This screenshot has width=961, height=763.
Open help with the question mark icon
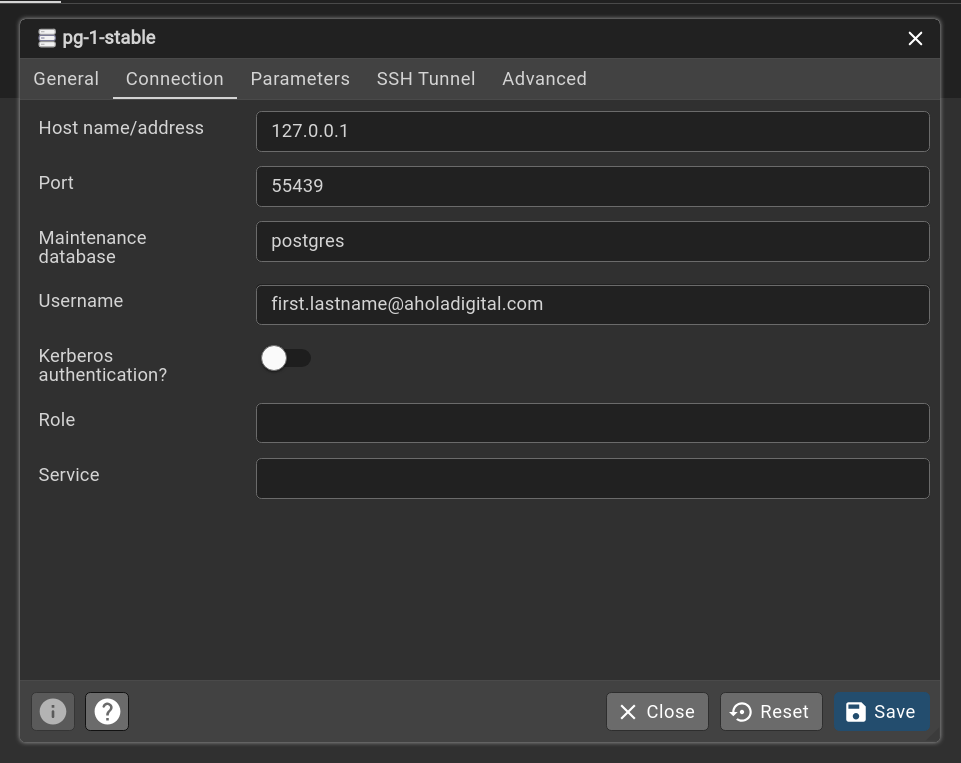pos(107,712)
